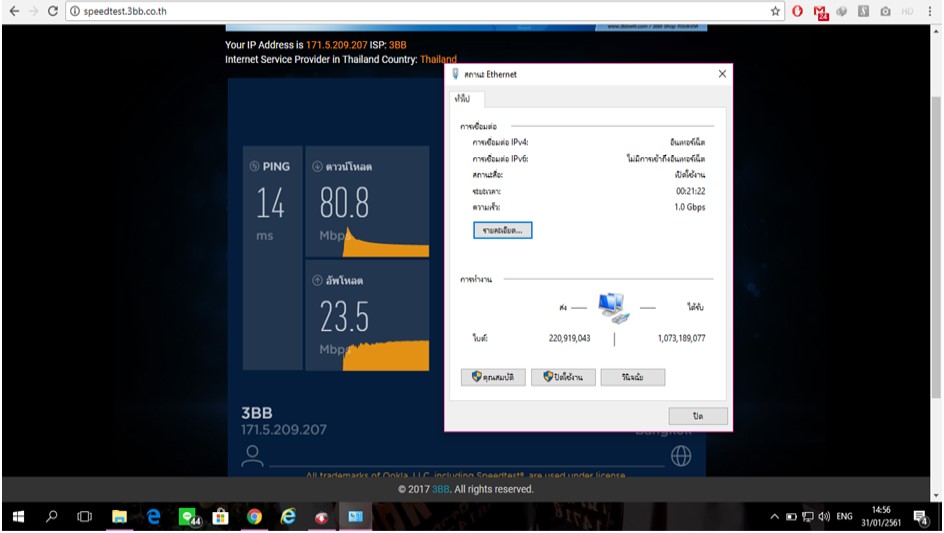944x533 pixels.
Task: Open taskbar search magnifier
Action: pos(52,517)
